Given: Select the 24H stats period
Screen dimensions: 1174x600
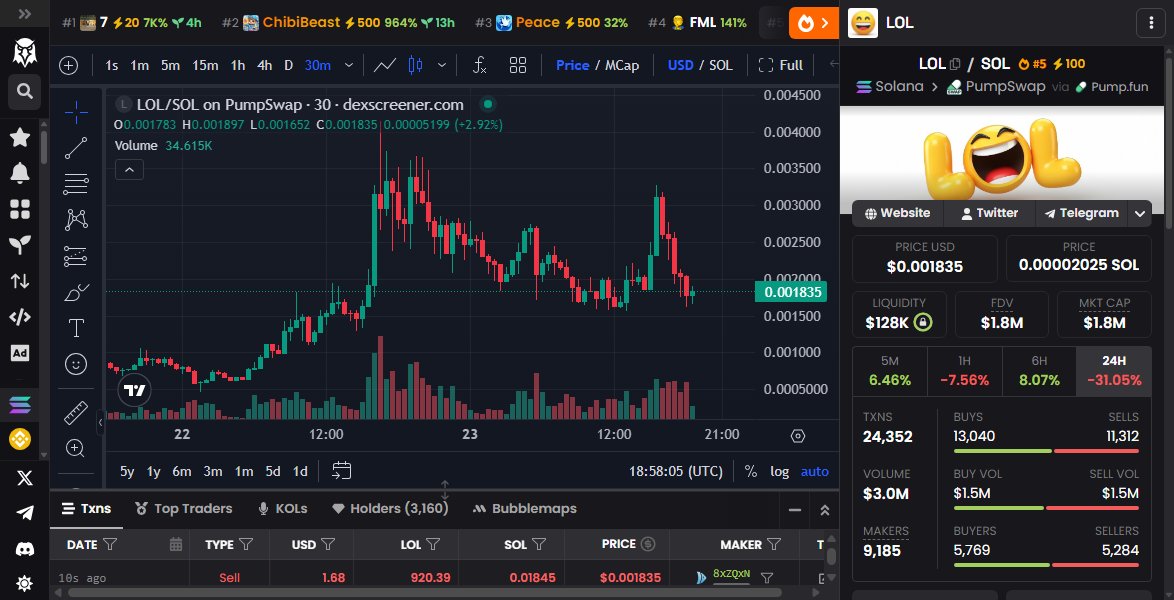Looking at the screenshot, I should 1113,372.
